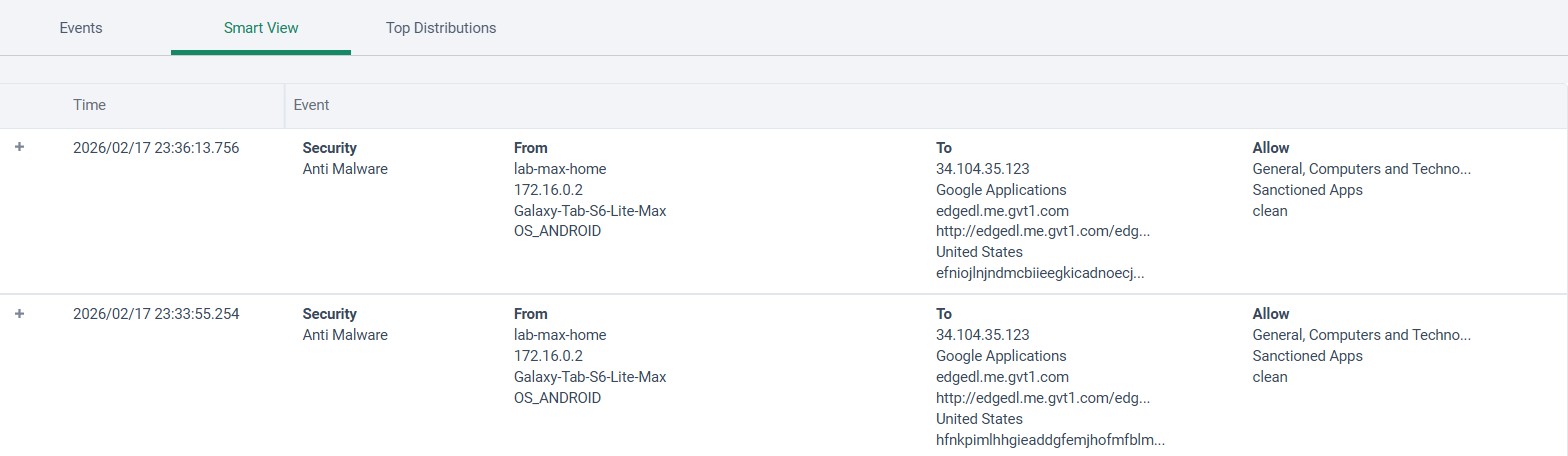Click destination IP 34.104.35.123 in first event
Screen dimensions: 1568x456
(x=982, y=169)
